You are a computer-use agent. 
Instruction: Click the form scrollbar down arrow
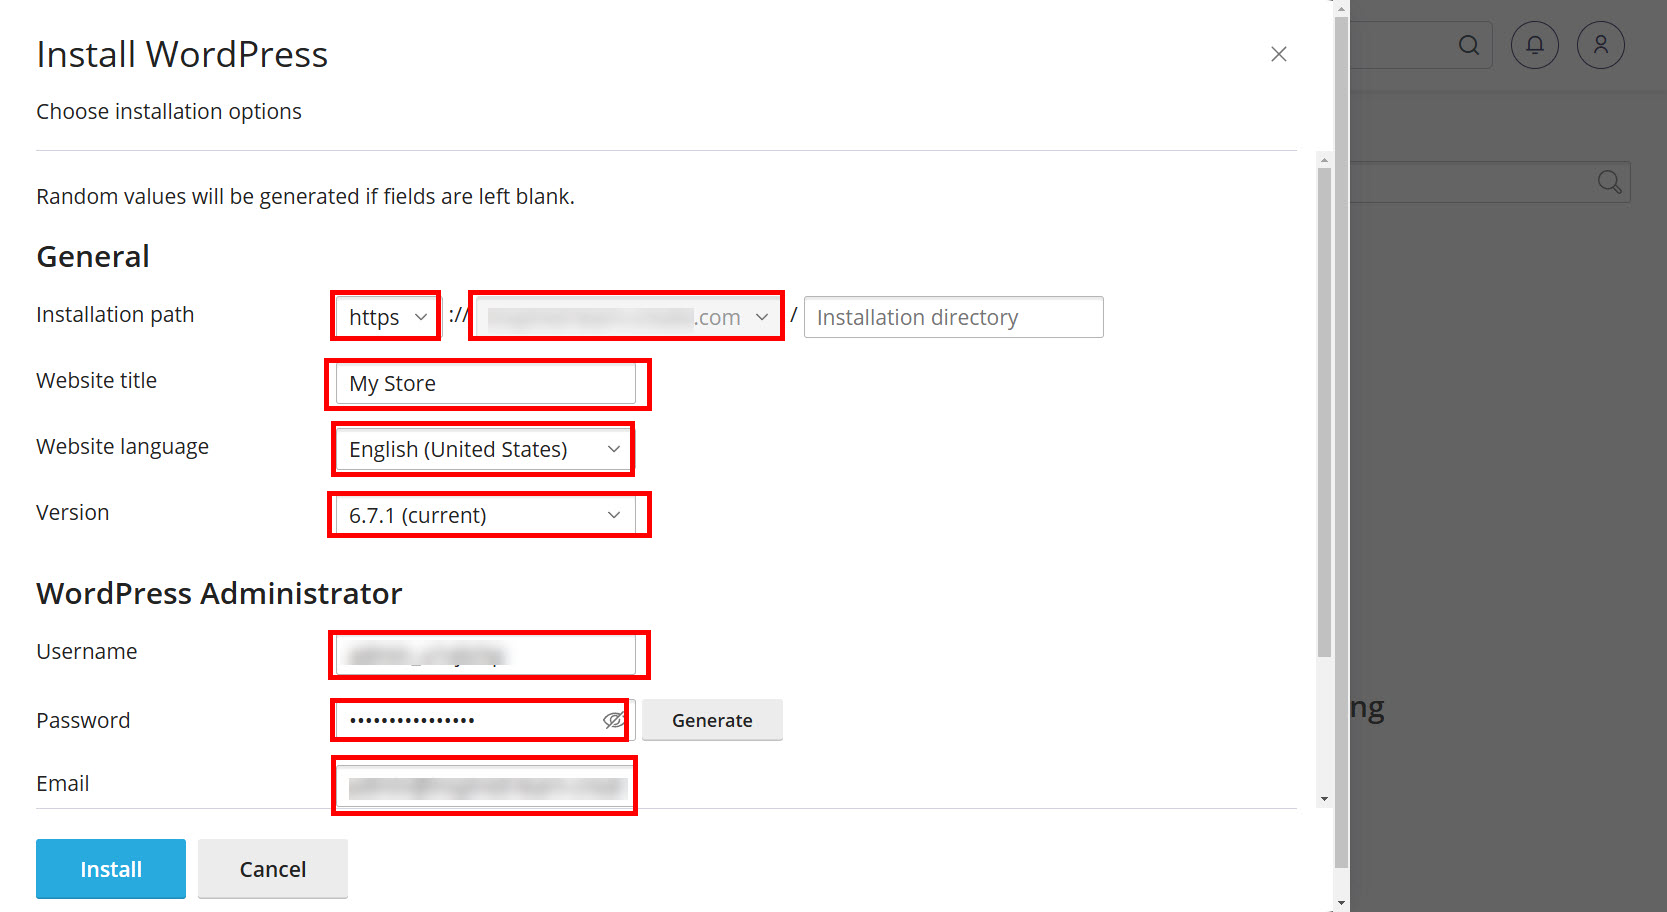click(x=1324, y=799)
